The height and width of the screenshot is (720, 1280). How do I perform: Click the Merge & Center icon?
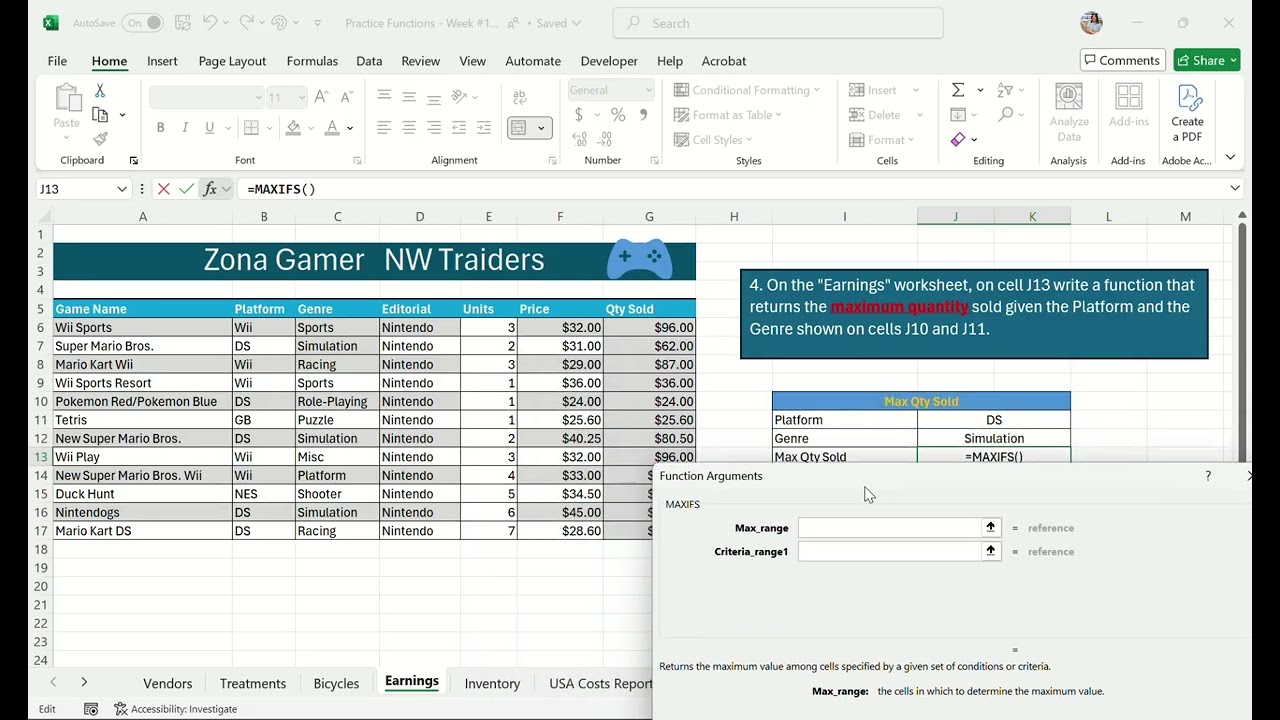pyautogui.click(x=518, y=128)
